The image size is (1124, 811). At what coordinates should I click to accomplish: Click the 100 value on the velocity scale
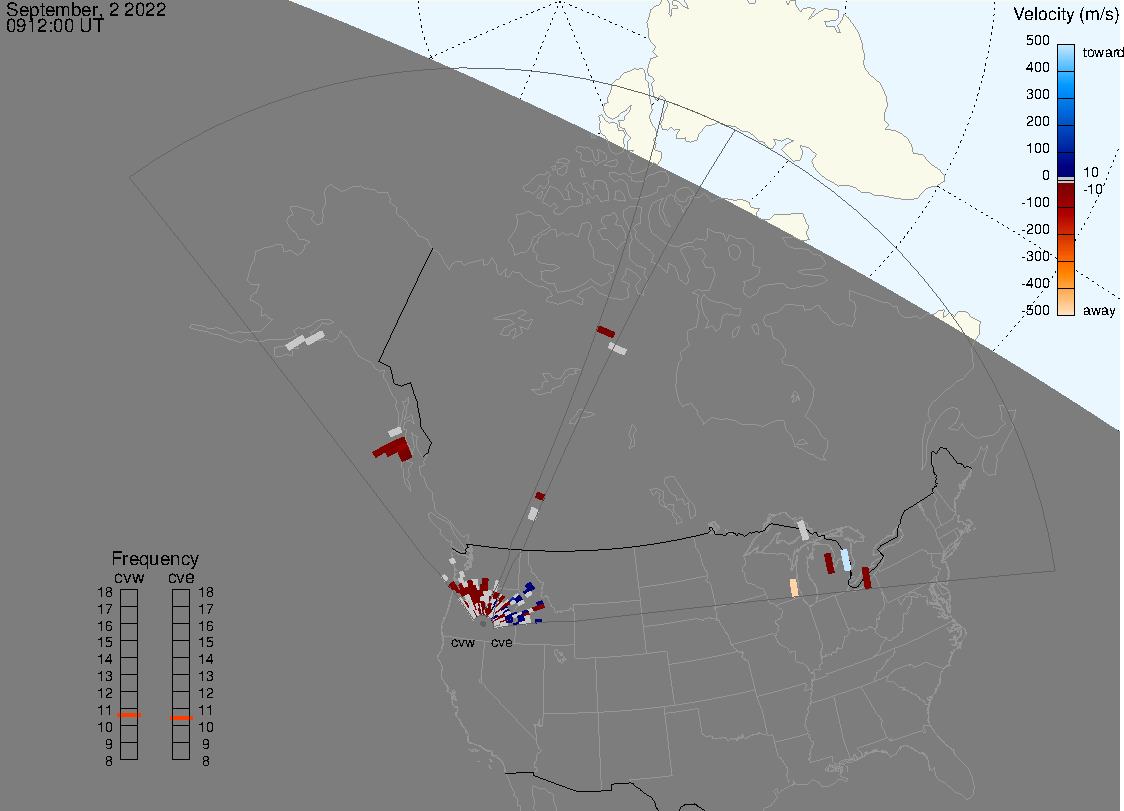pos(1037,148)
